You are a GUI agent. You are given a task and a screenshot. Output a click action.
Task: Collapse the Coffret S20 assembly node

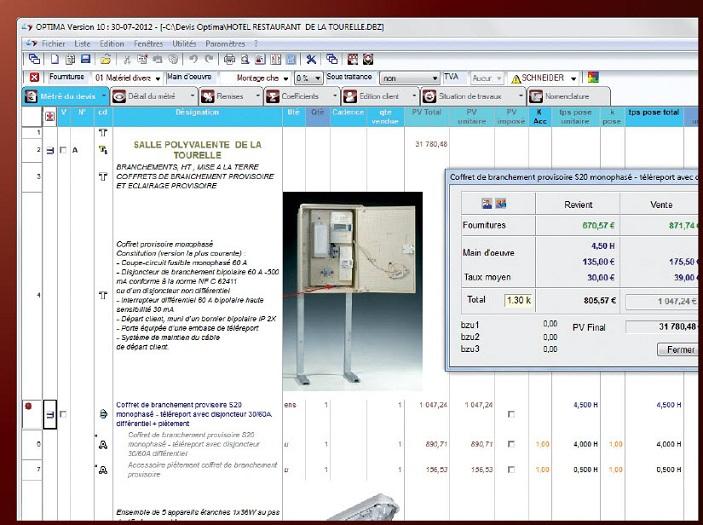50,415
